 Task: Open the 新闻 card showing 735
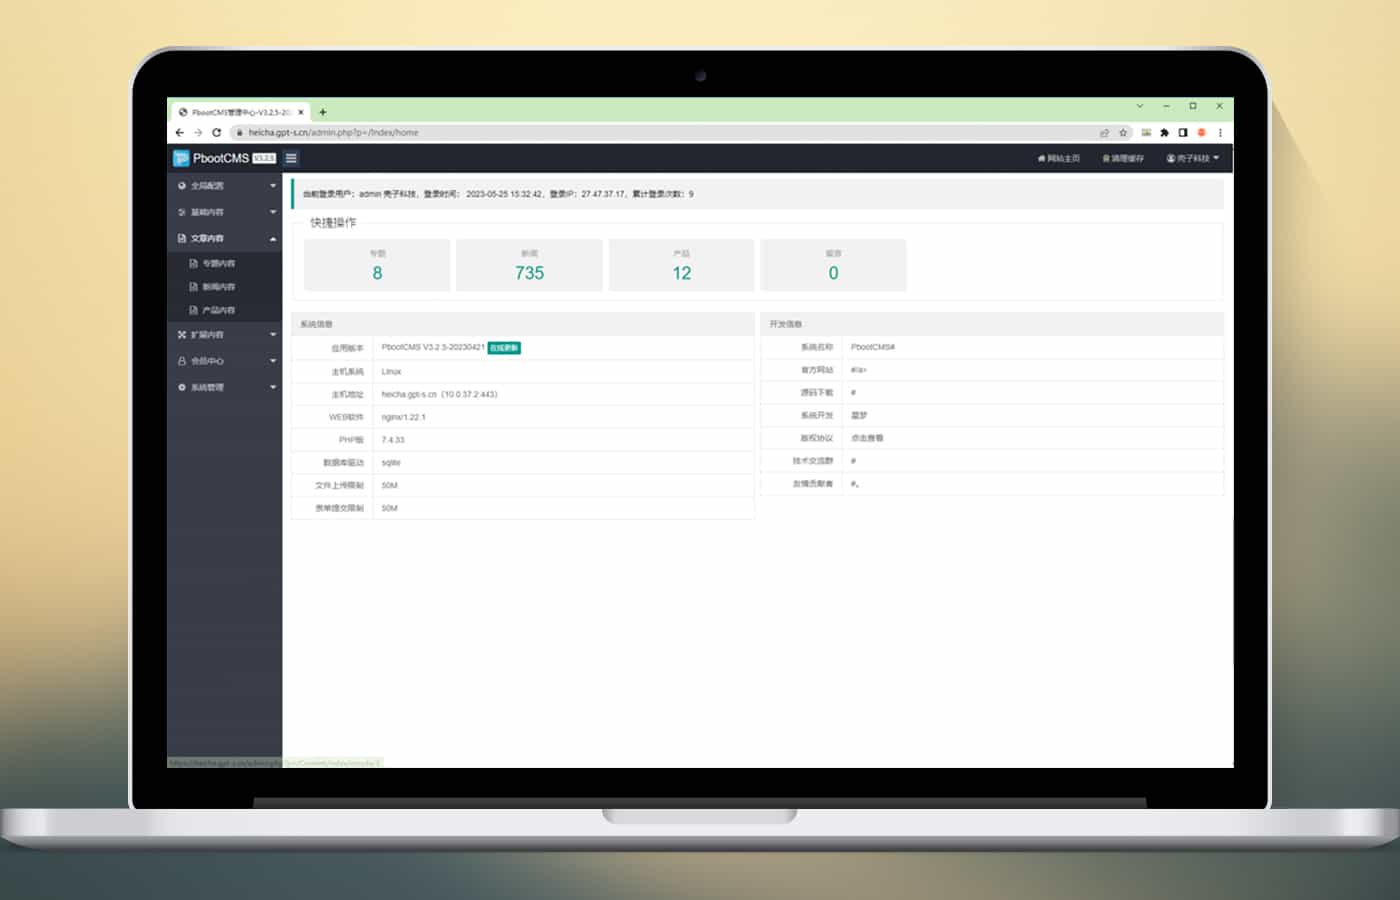tap(529, 265)
